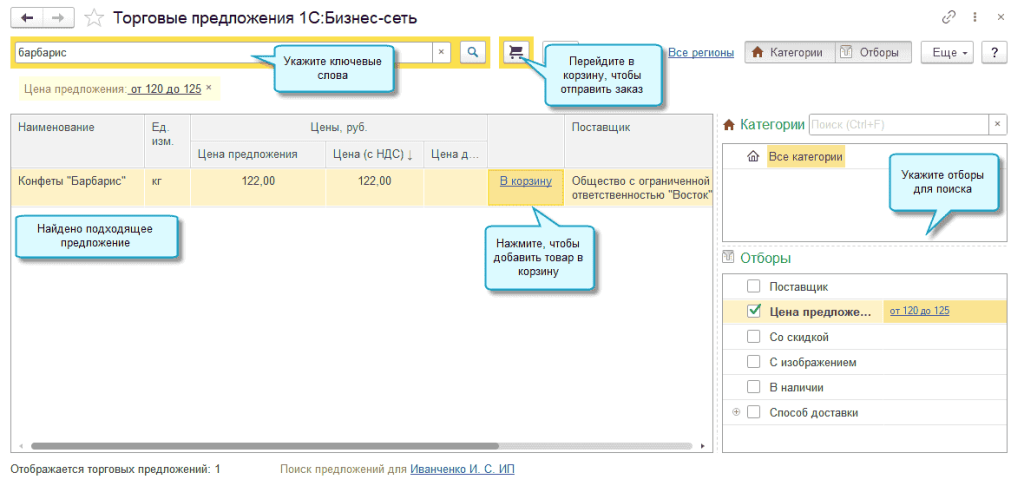Switch to Категории panel toggle
The width and height of the screenshot is (1024, 486).
click(789, 53)
